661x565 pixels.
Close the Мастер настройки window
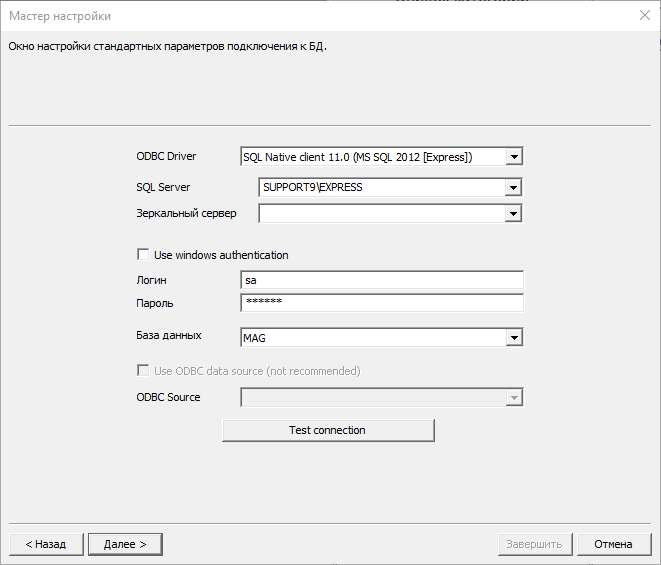tap(645, 16)
